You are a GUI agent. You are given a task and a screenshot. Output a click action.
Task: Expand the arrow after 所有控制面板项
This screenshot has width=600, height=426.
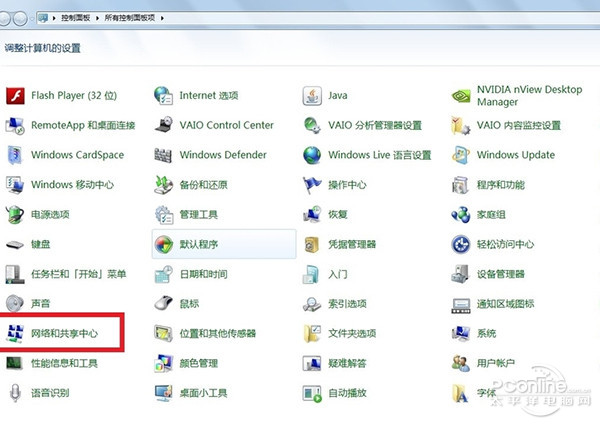[162, 18]
